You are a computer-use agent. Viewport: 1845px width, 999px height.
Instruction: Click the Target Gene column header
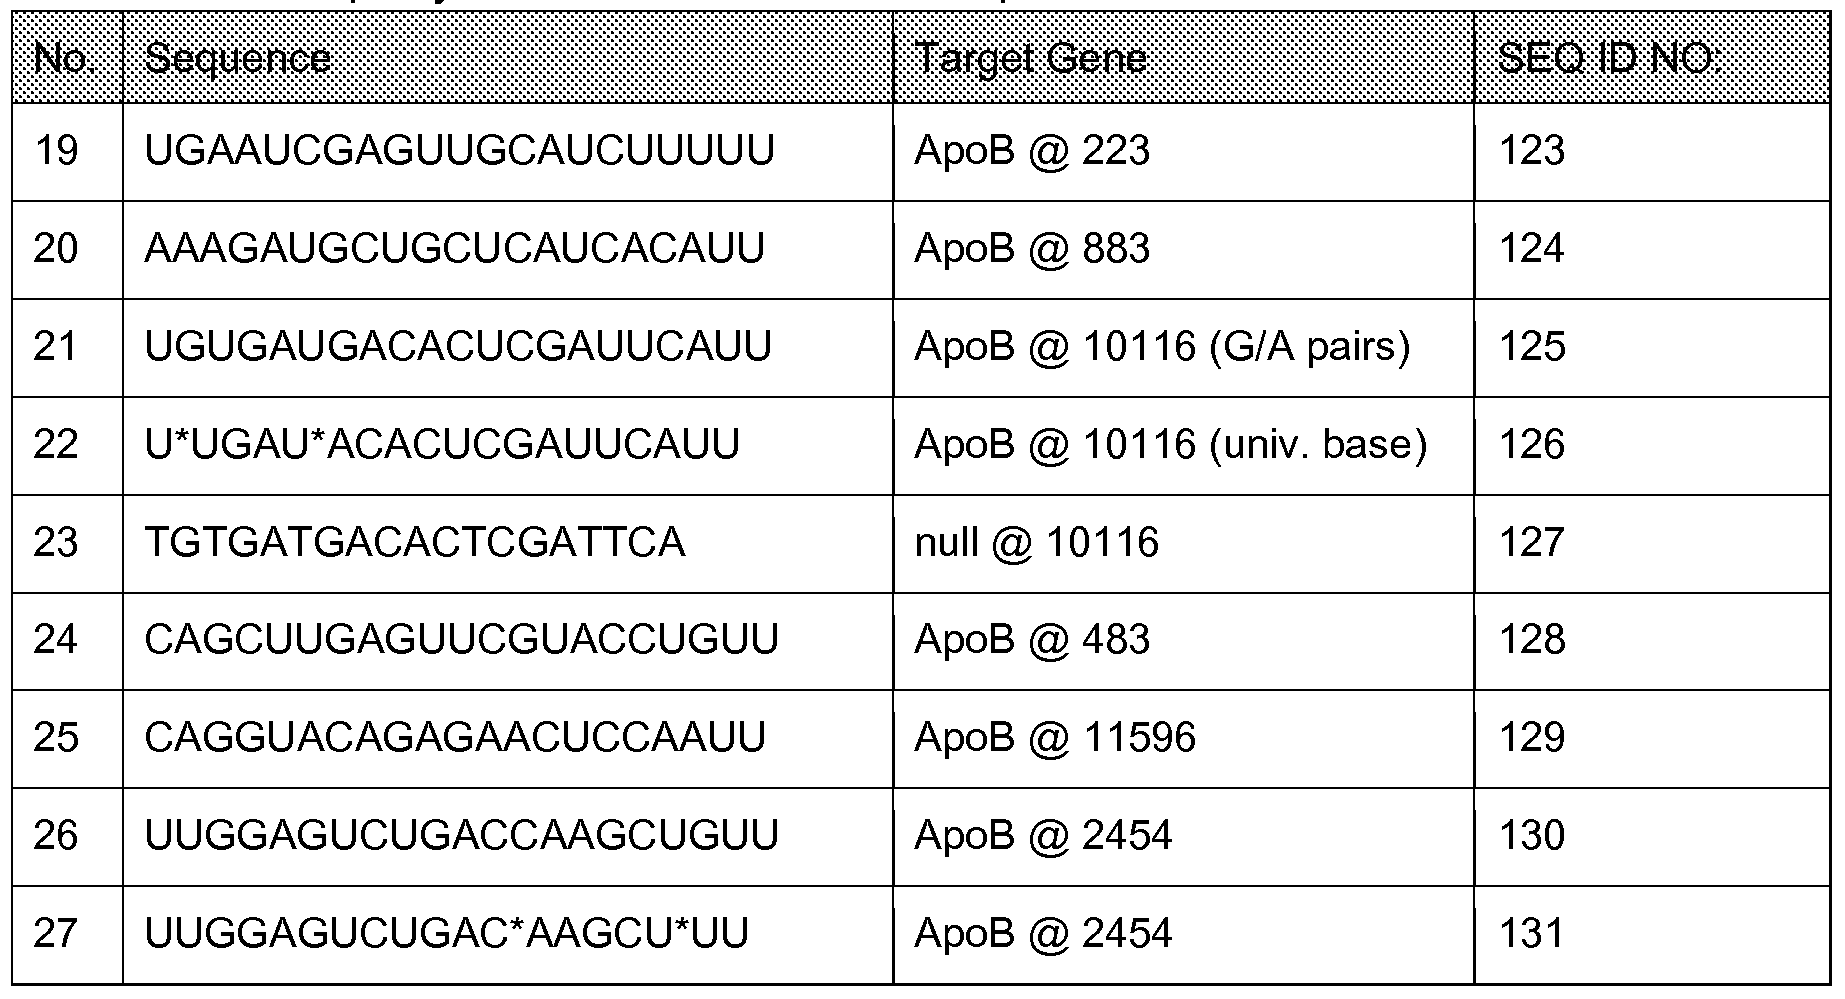point(1030,59)
